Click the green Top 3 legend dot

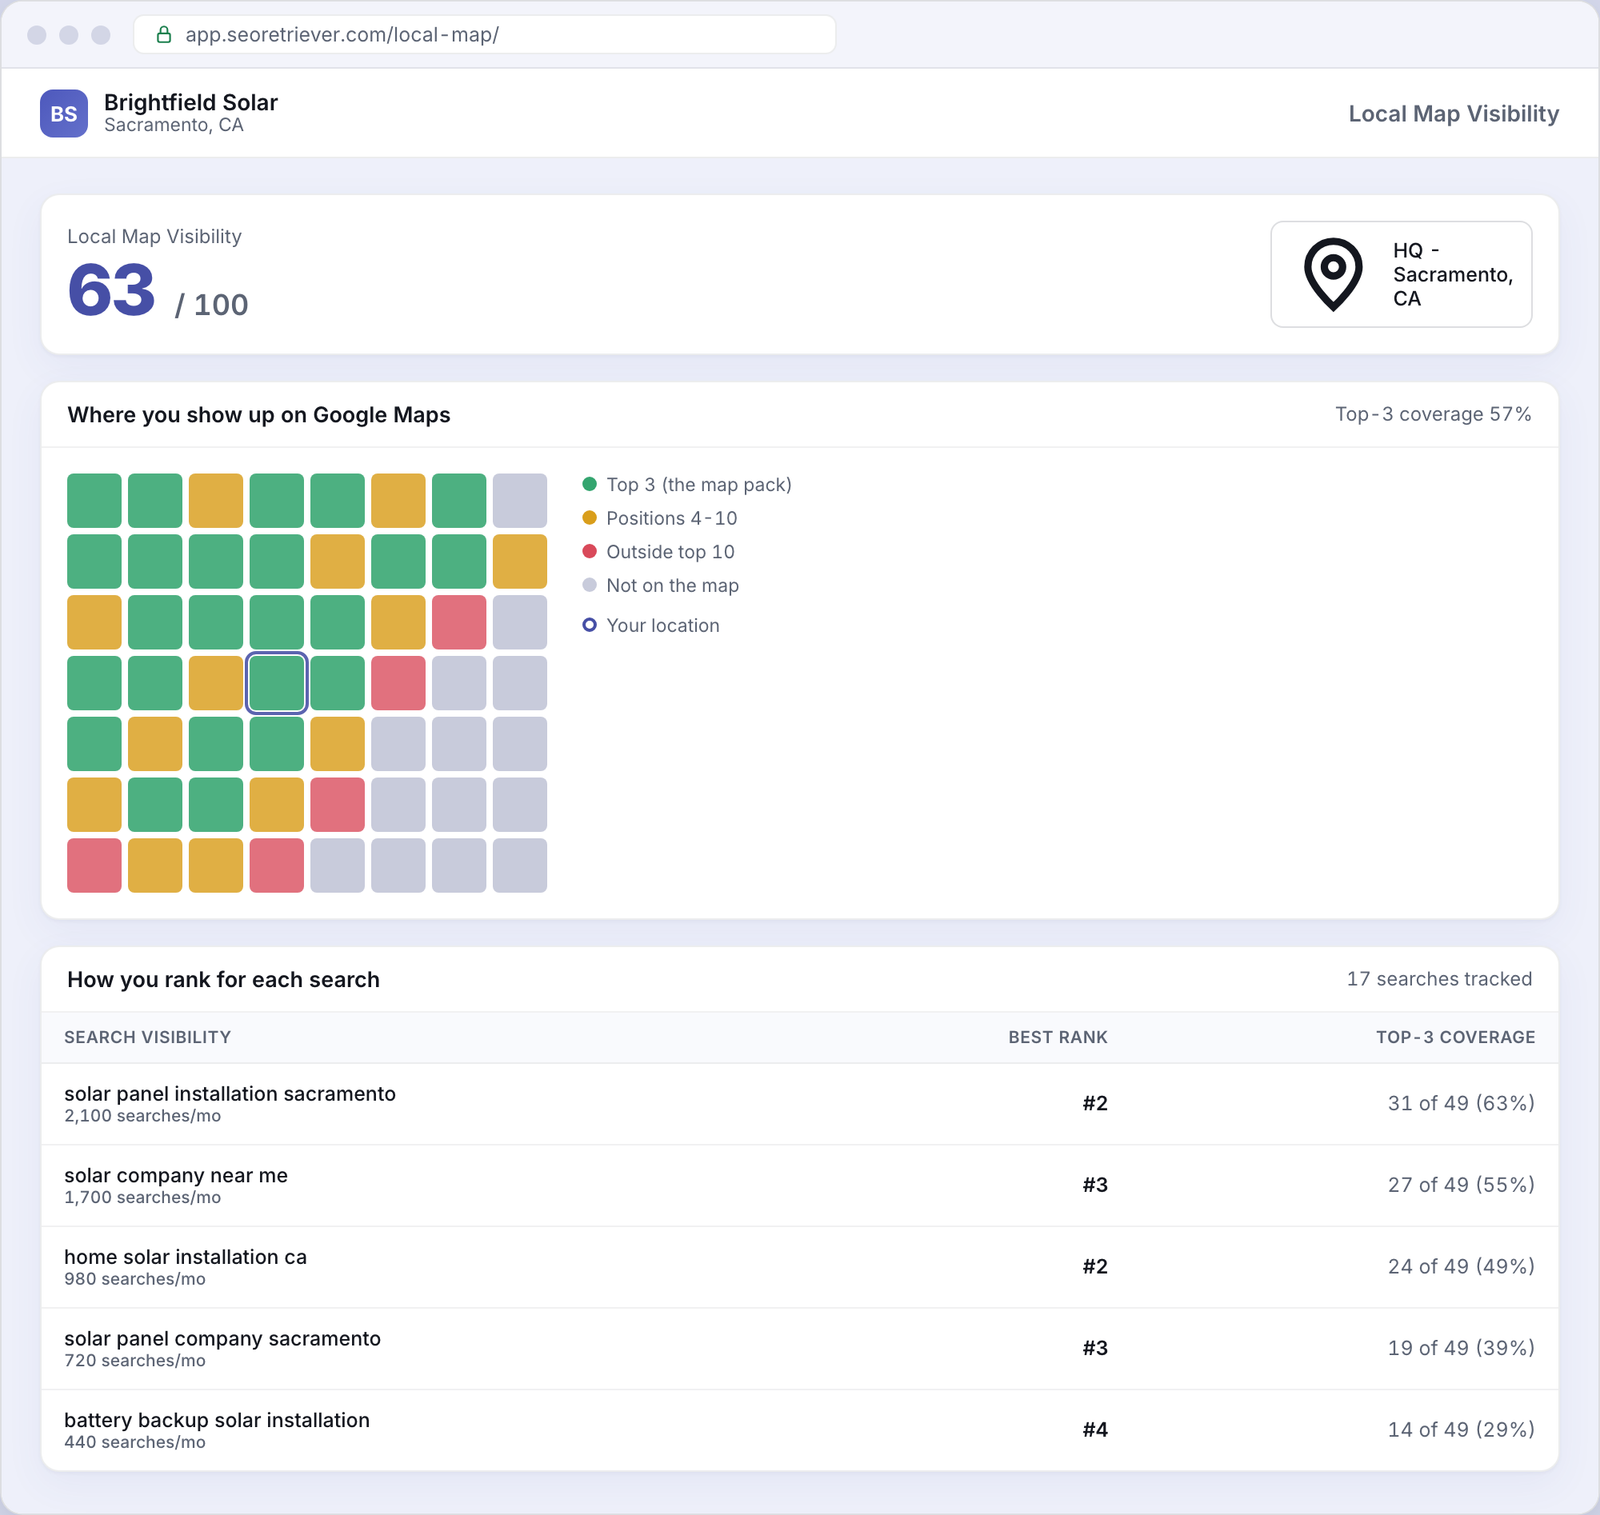590,484
